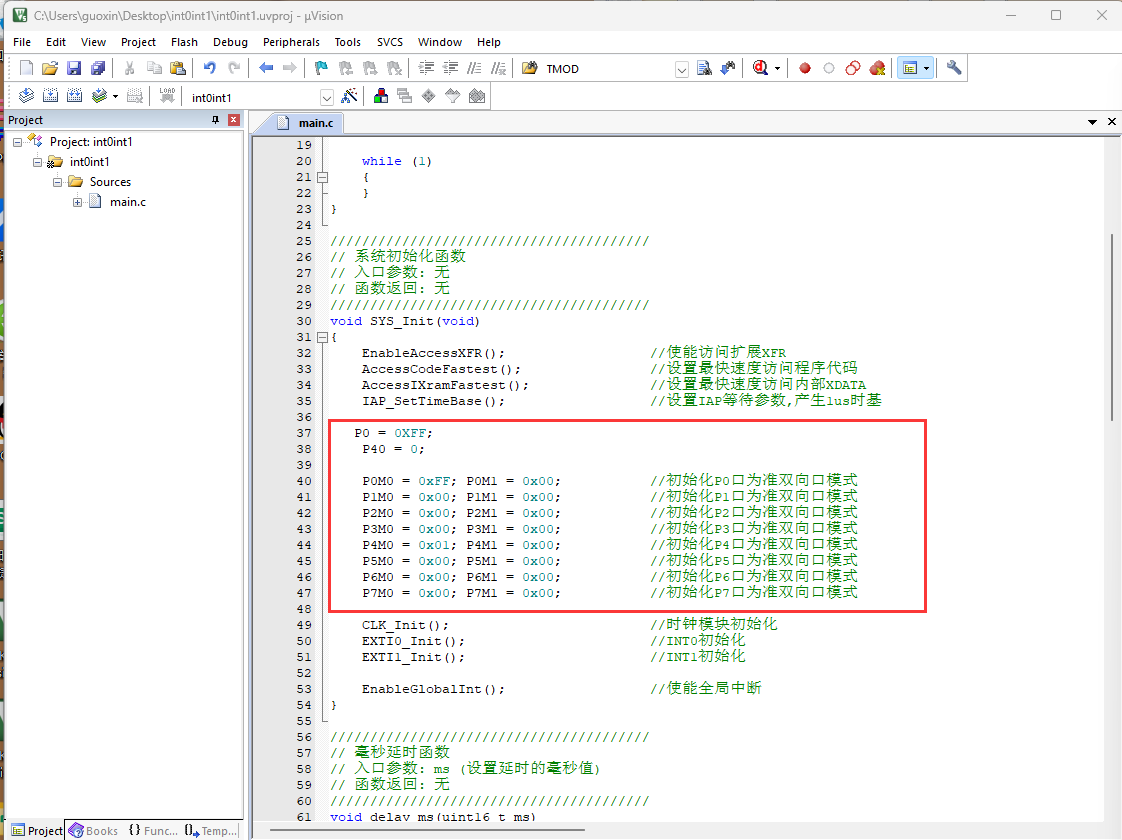Click the Save file icon

[74, 68]
